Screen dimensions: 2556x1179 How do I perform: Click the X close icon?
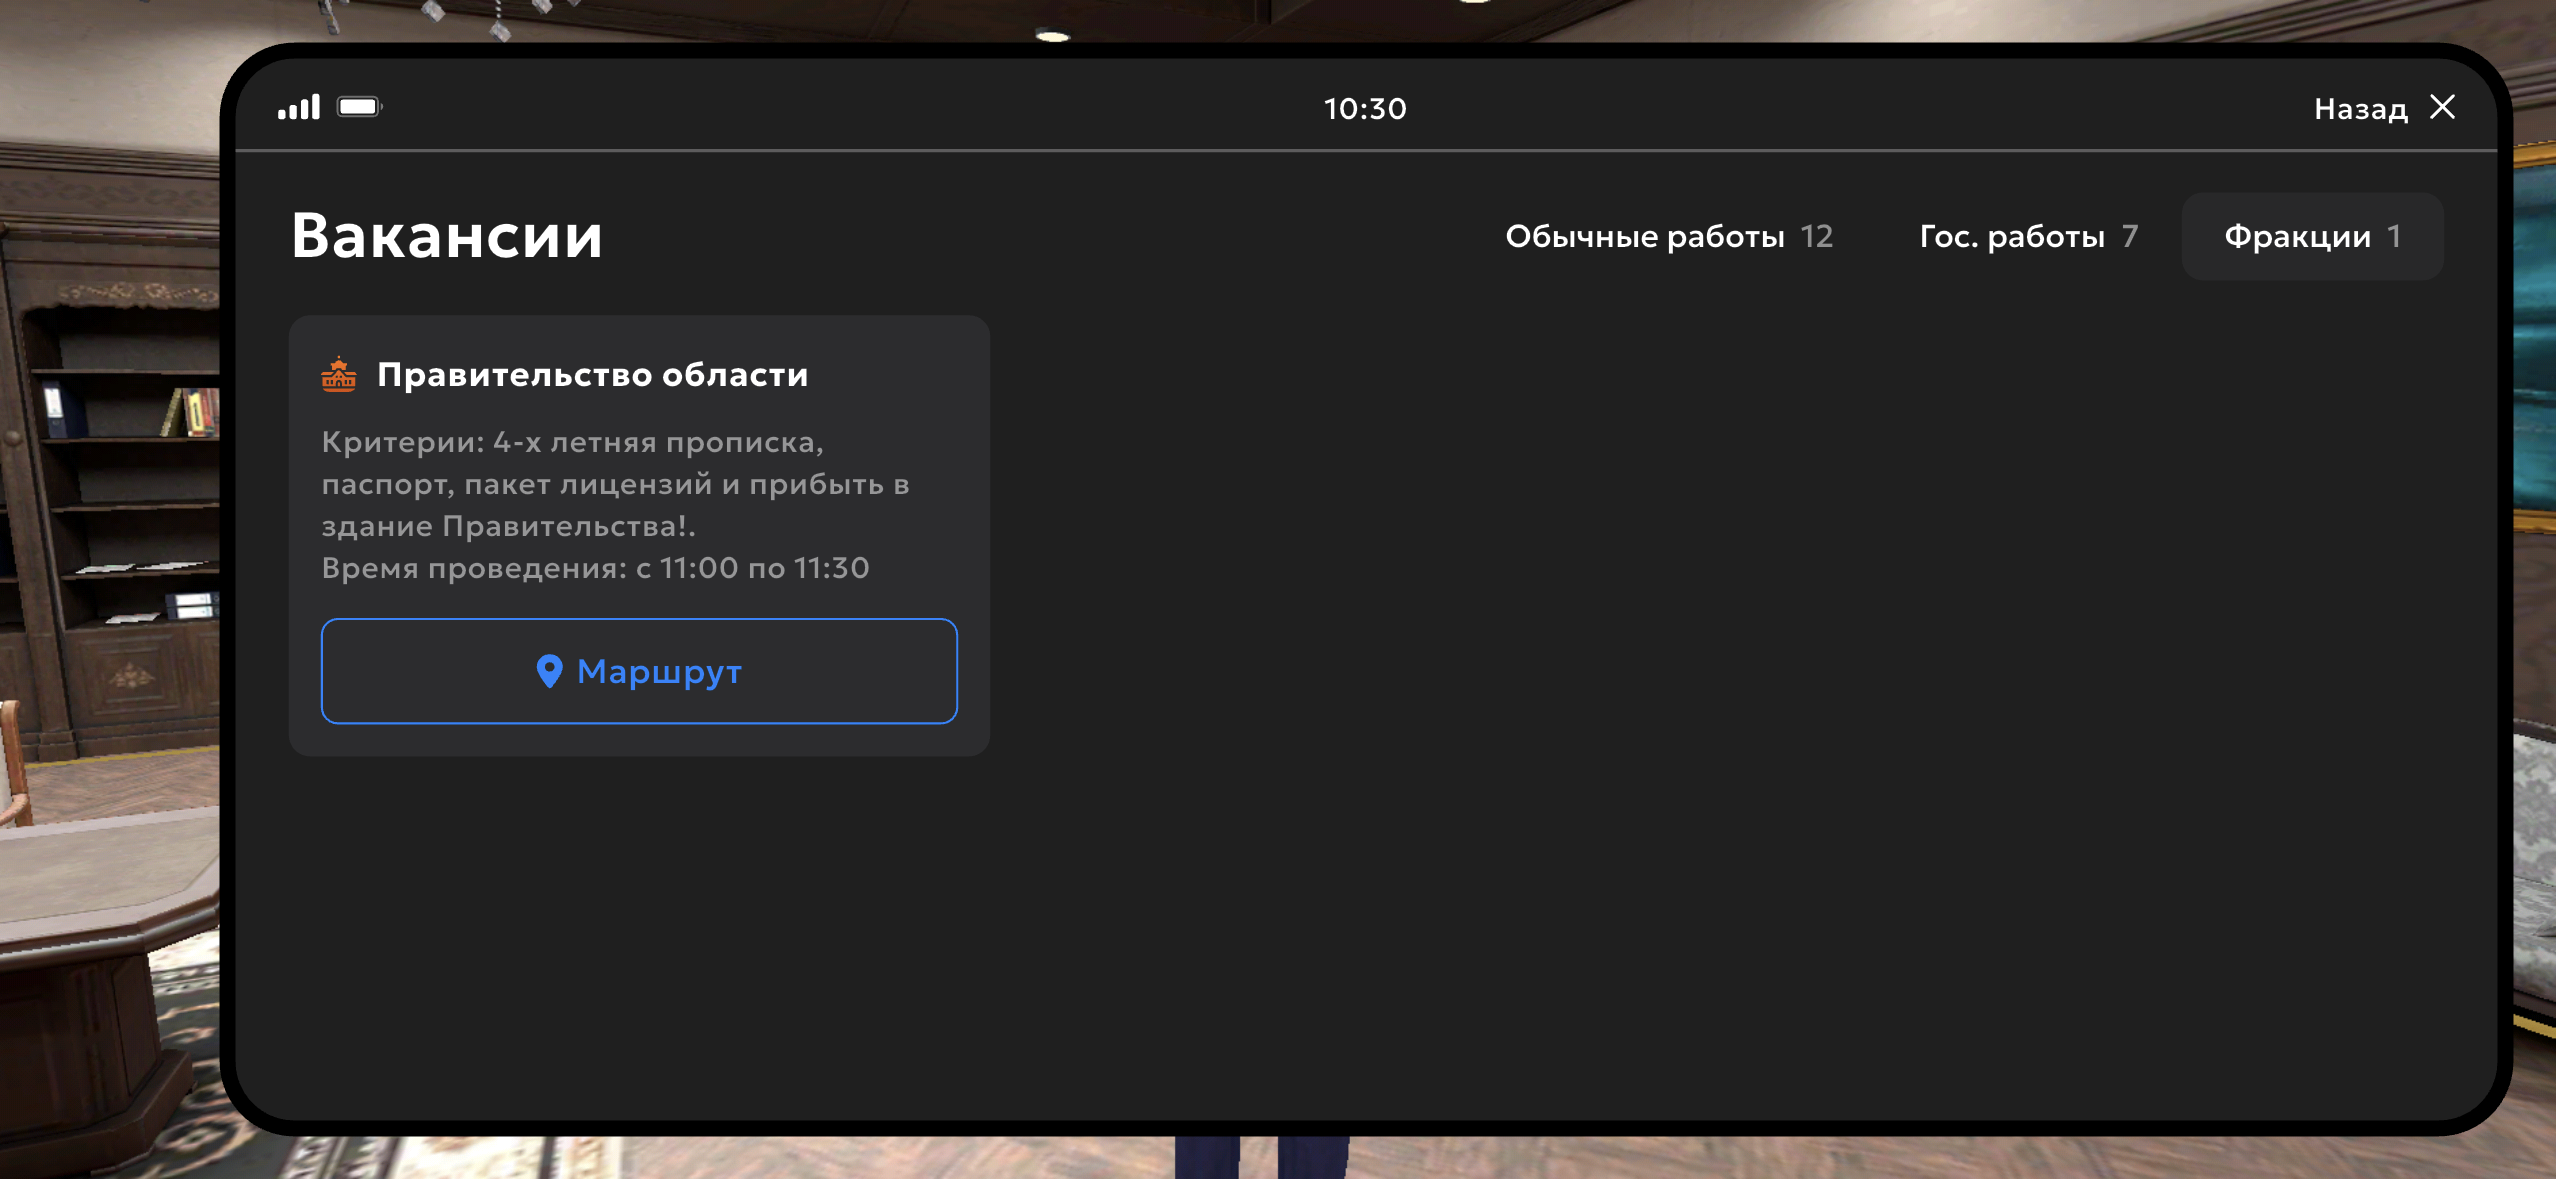tap(2442, 107)
